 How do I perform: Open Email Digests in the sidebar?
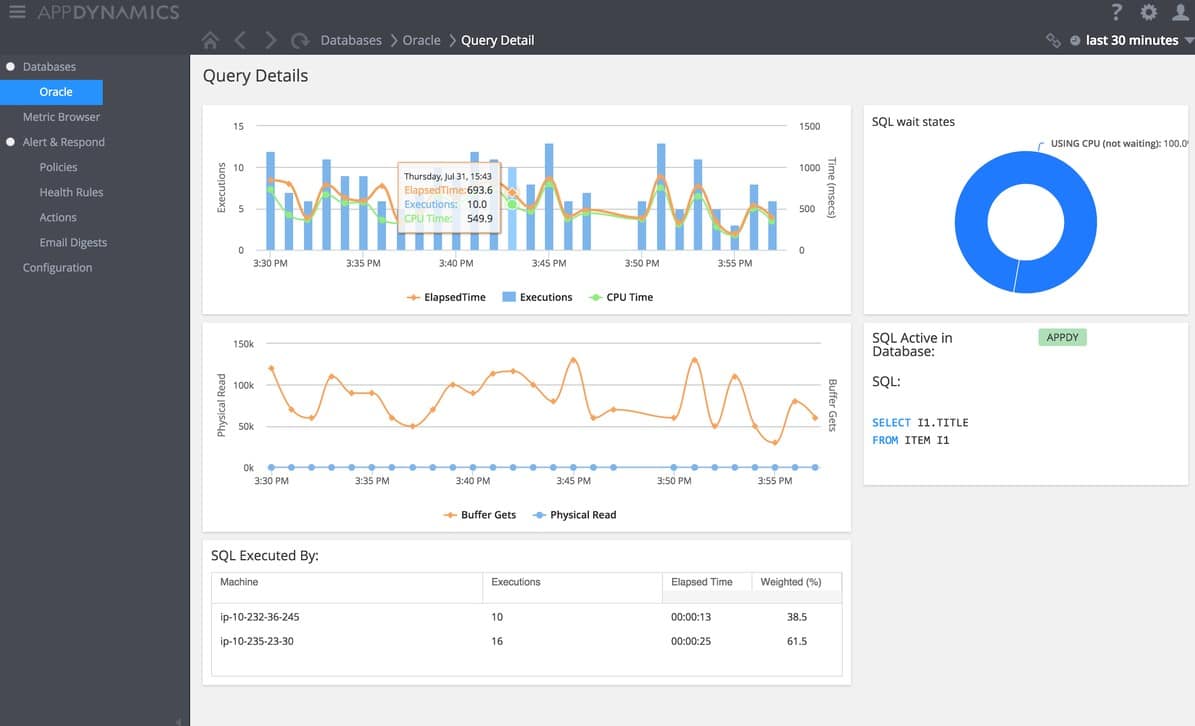pyautogui.click(x=73, y=242)
